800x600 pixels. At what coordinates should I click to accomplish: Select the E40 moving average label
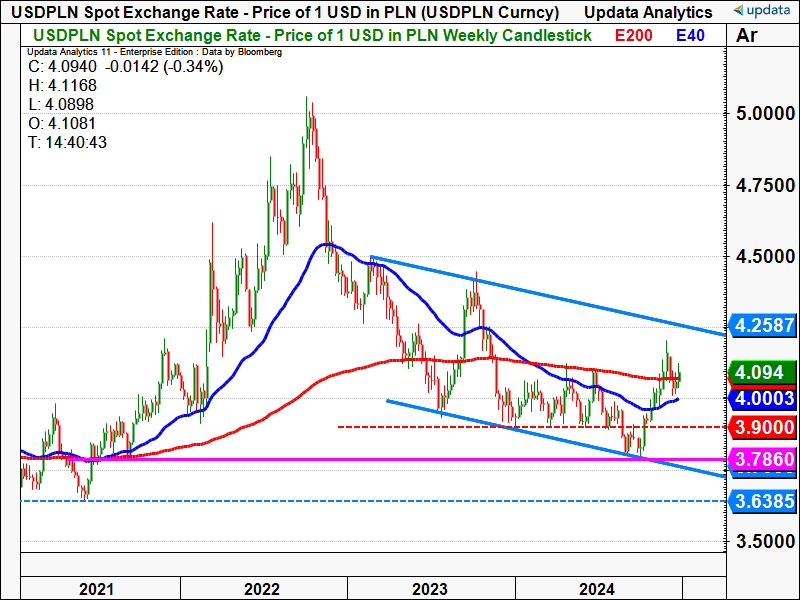(x=690, y=36)
